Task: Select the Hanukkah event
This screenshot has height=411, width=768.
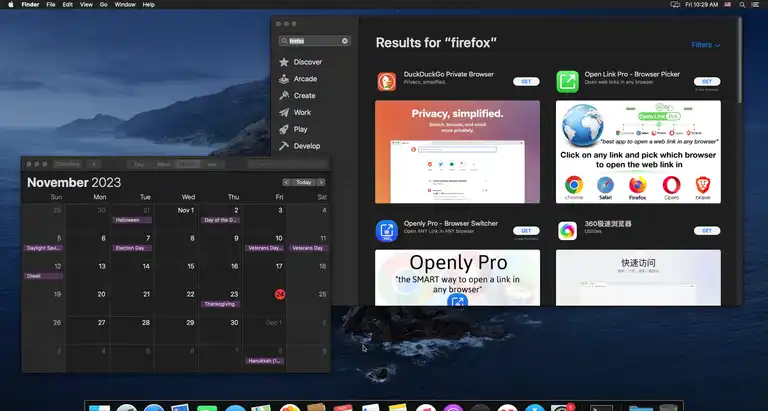Action: (x=264, y=361)
